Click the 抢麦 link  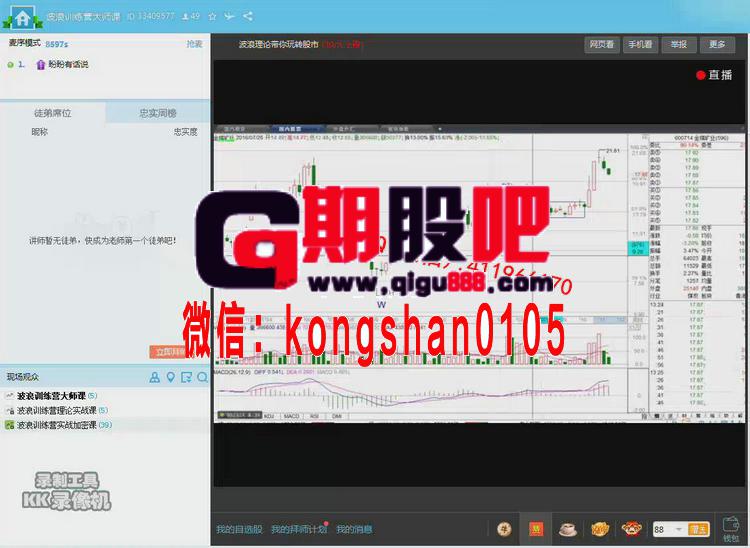pyautogui.click(x=194, y=44)
